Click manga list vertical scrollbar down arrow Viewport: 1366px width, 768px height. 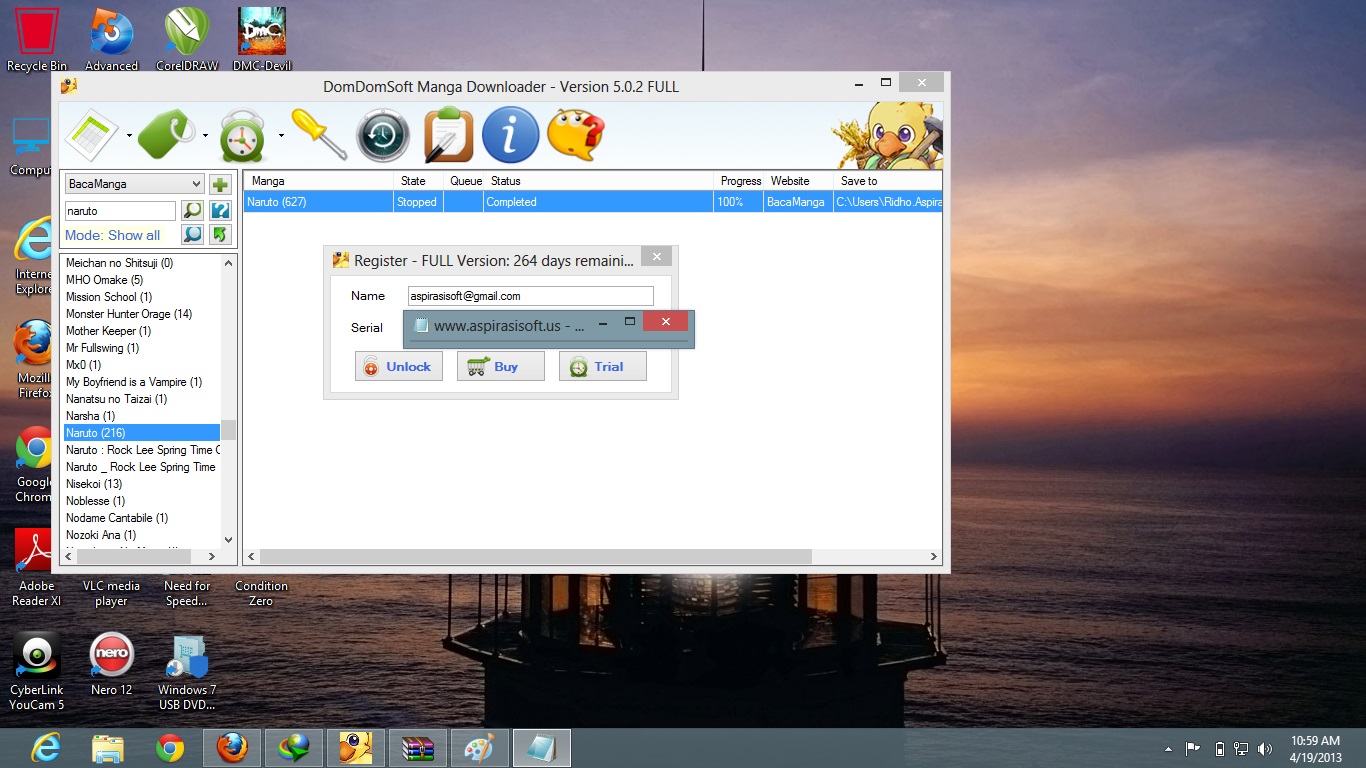click(229, 539)
